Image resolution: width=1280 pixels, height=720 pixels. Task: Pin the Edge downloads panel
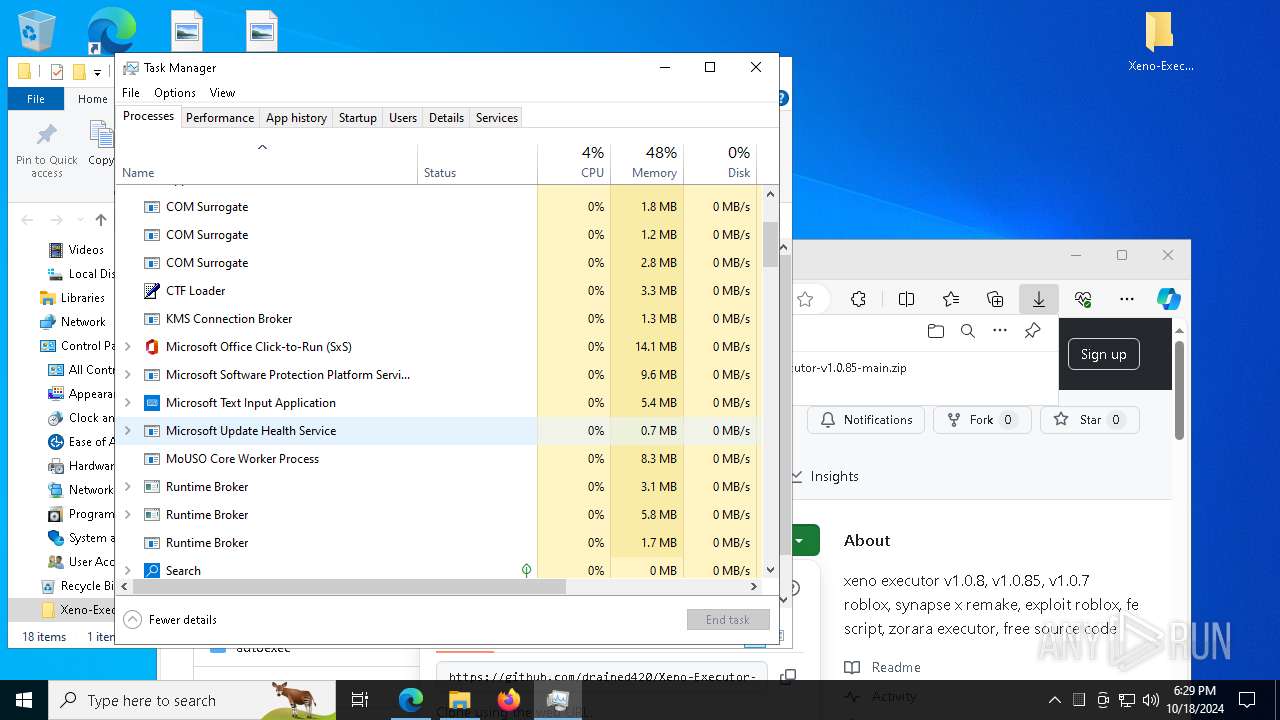pyautogui.click(x=1032, y=331)
